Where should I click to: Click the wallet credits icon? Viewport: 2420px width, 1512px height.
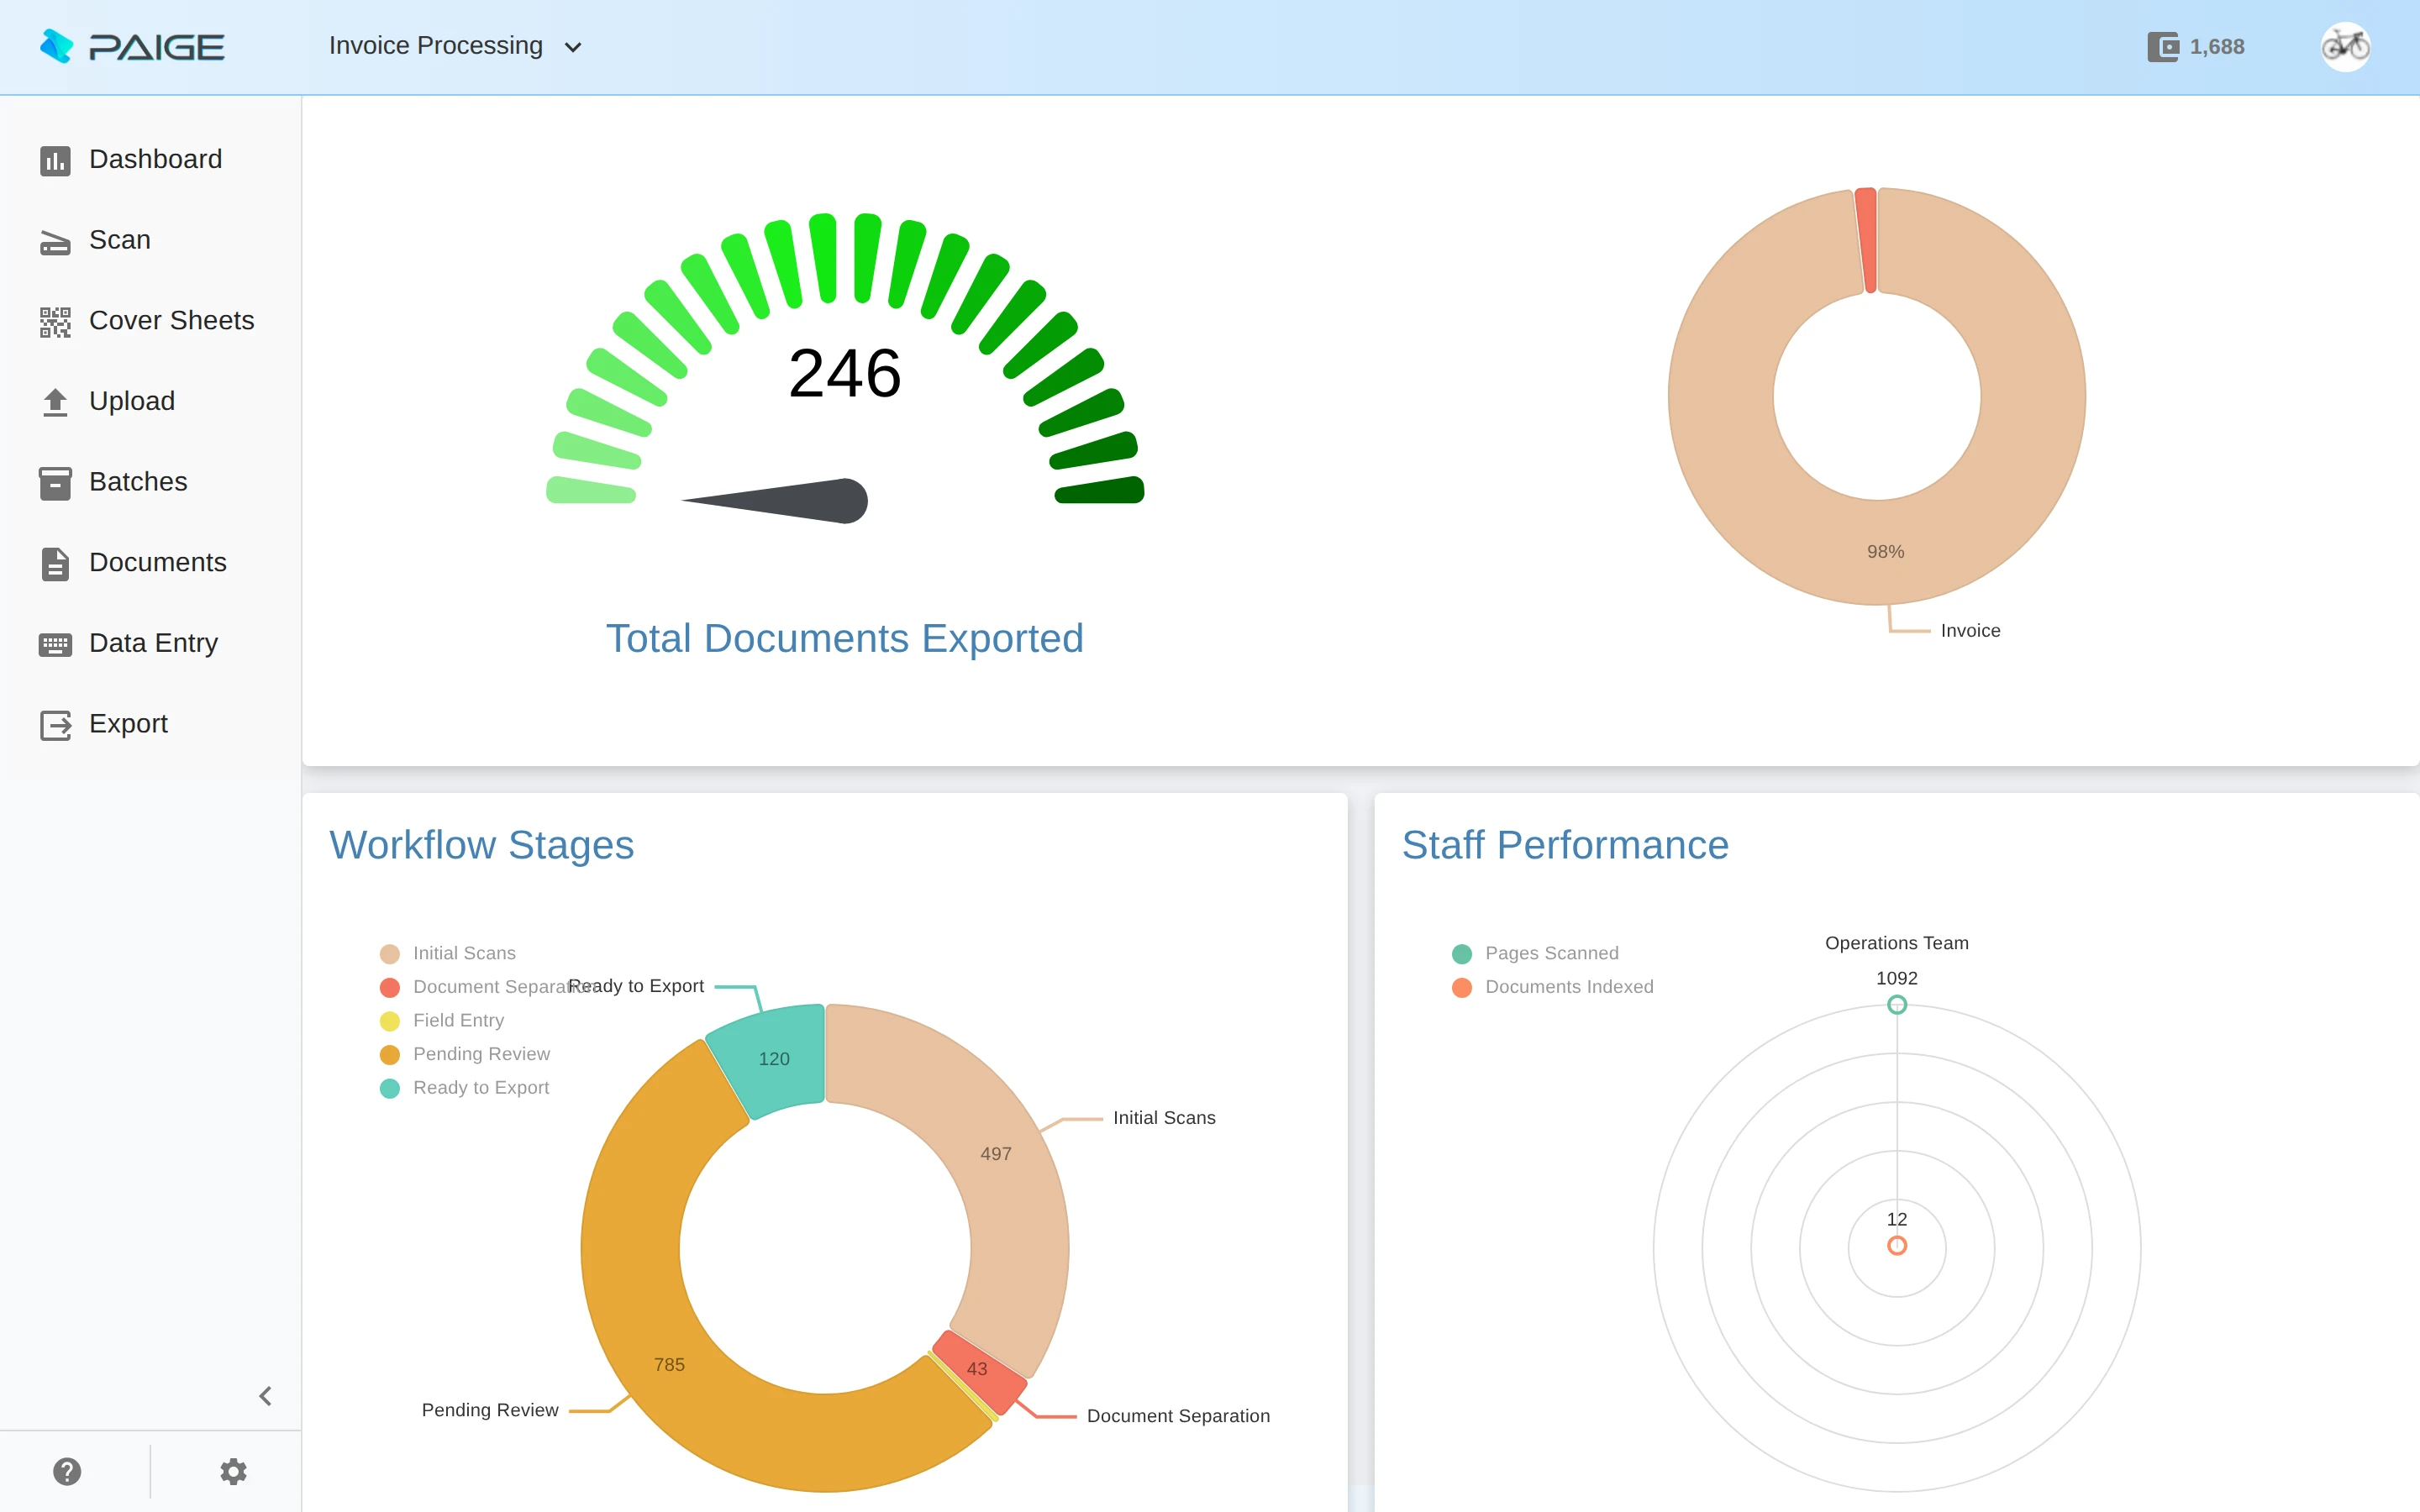click(x=2163, y=47)
